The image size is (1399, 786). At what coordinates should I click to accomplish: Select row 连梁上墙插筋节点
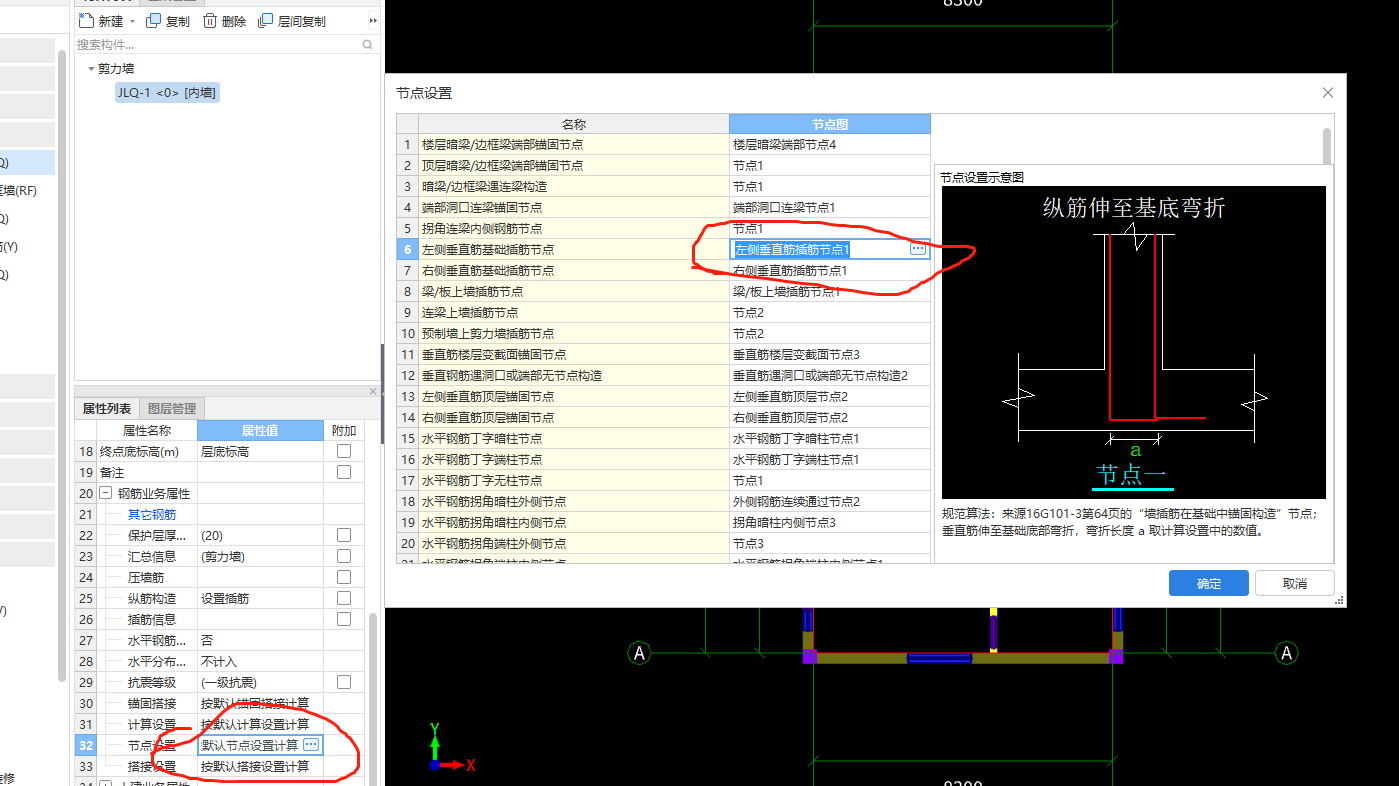pos(574,313)
